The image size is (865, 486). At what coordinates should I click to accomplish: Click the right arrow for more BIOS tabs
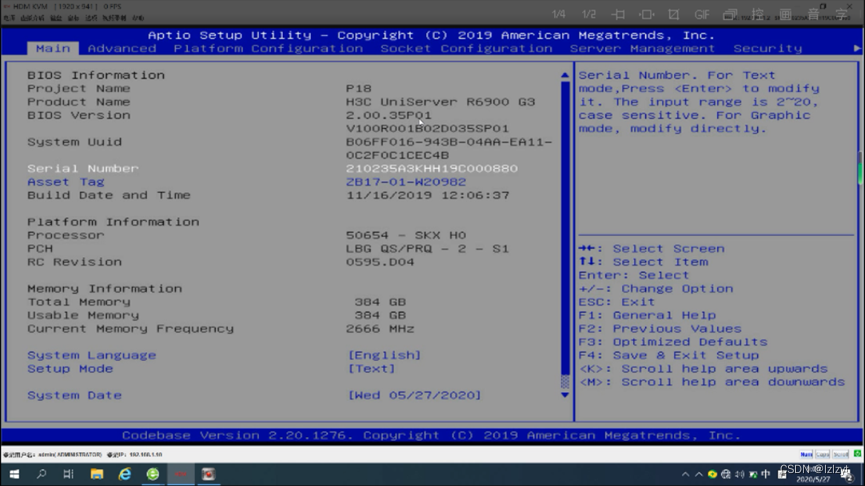(857, 49)
